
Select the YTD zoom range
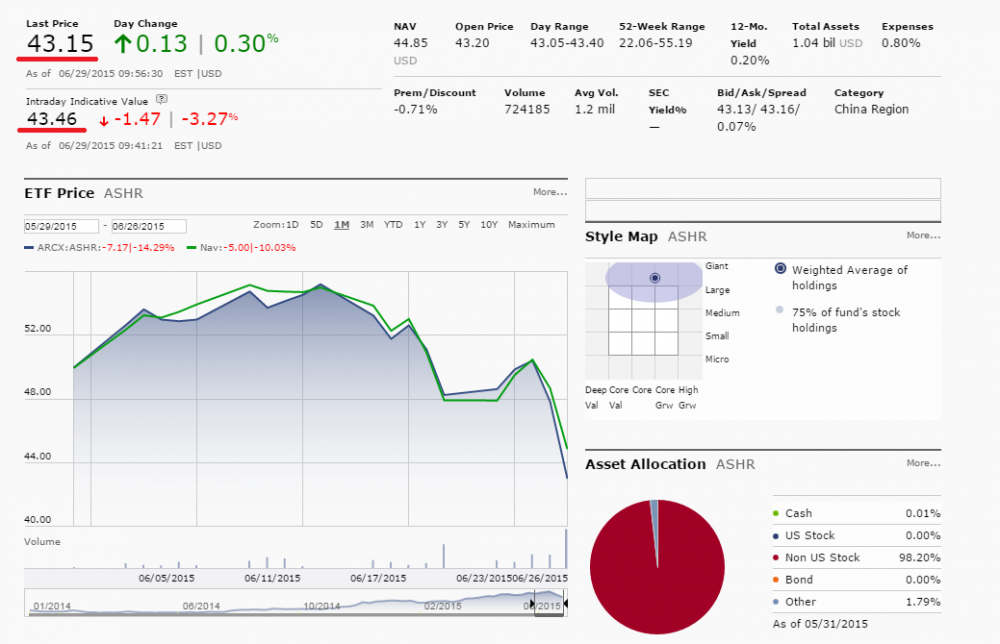tap(393, 225)
